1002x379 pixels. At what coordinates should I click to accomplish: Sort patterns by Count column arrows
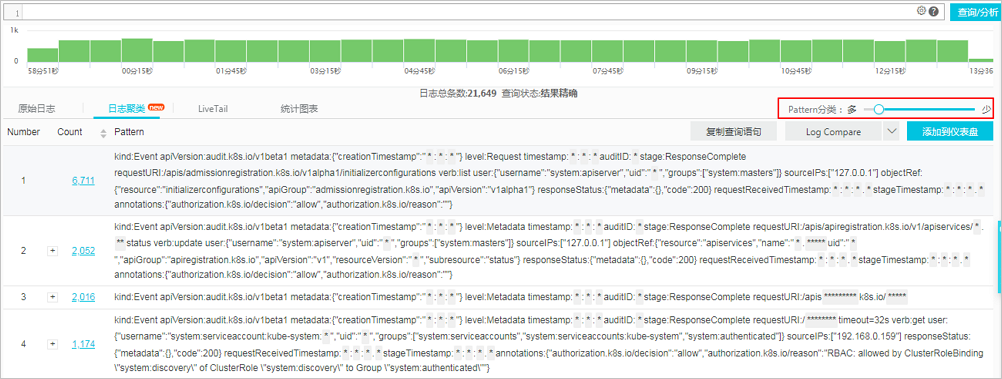pyautogui.click(x=104, y=133)
